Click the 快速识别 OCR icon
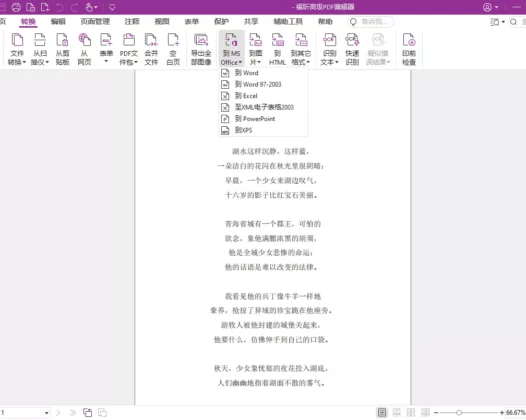Image resolution: width=526 pixels, height=420 pixels. point(352,49)
